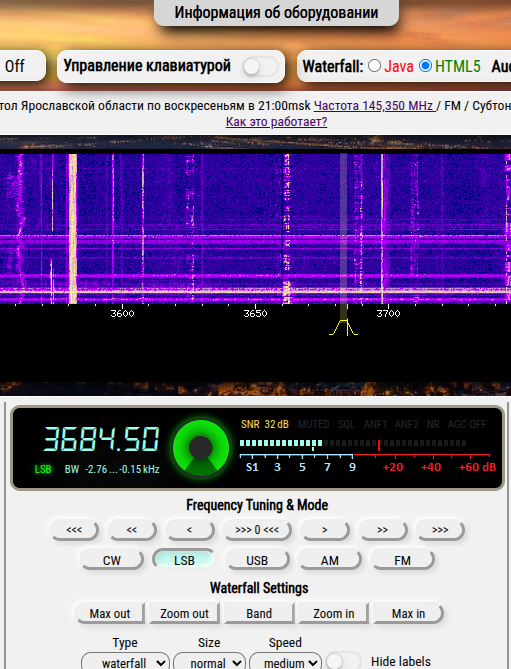Image resolution: width=511 pixels, height=669 pixels.
Task: Open the Type waterfall dropdown
Action: click(x=125, y=662)
